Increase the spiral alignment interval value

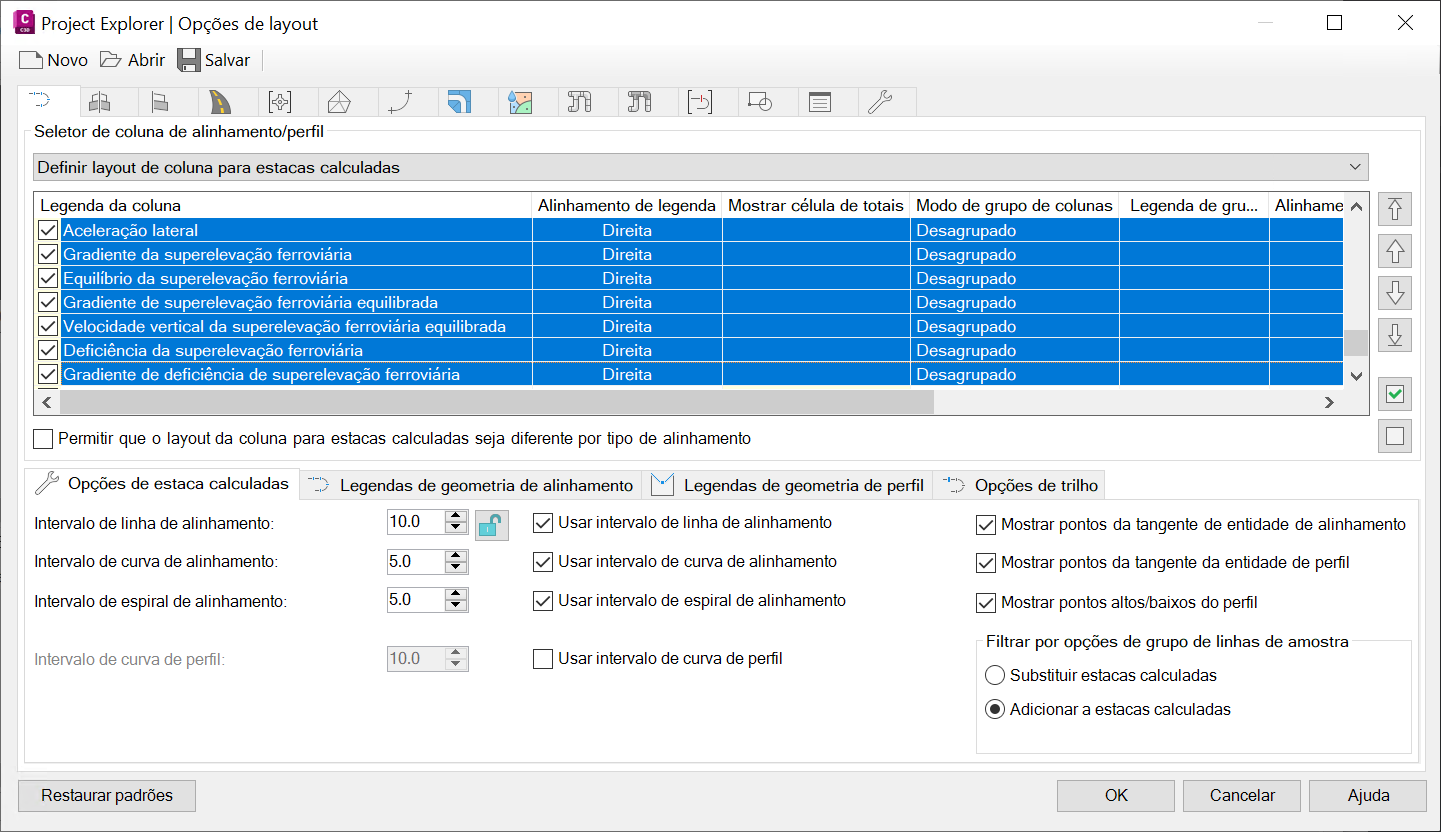click(456, 595)
